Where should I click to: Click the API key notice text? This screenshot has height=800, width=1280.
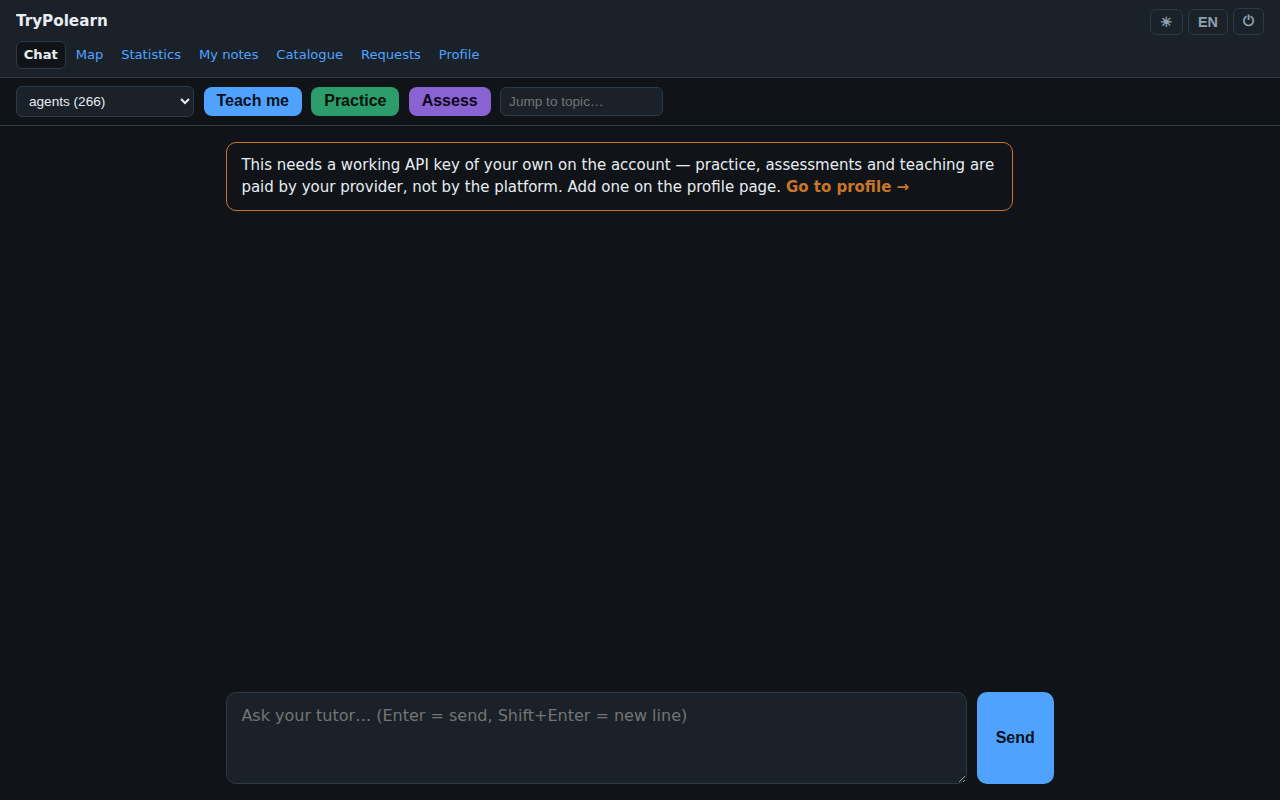pos(618,176)
